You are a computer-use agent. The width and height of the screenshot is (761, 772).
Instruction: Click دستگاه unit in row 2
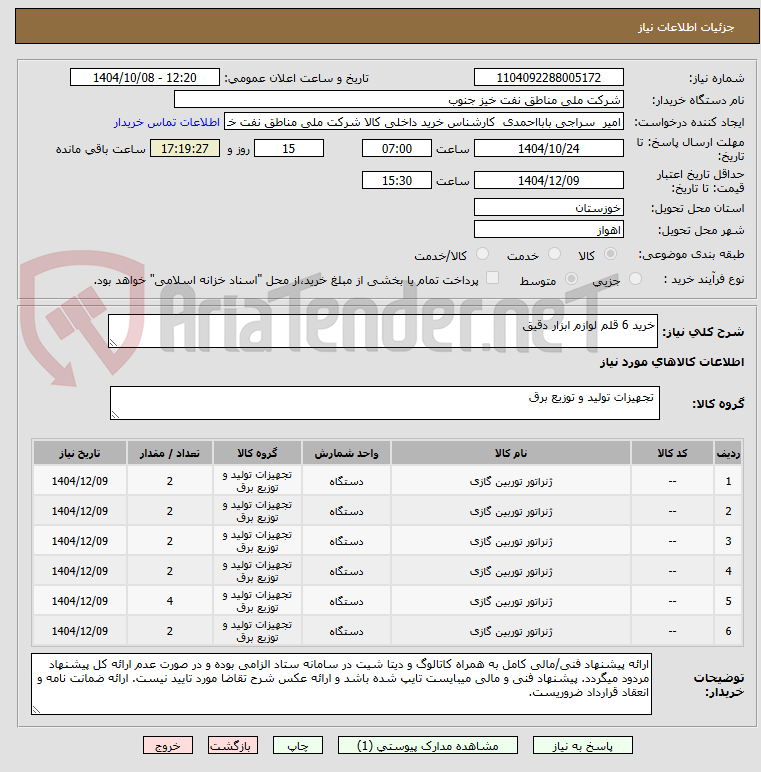[x=346, y=511]
